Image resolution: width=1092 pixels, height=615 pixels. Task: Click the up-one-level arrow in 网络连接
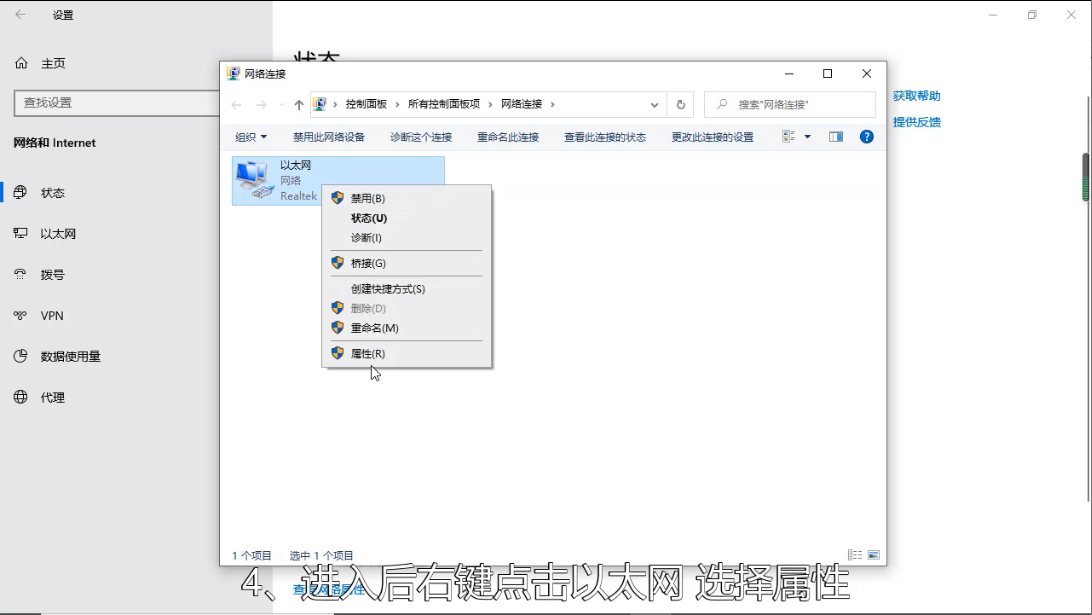click(299, 104)
